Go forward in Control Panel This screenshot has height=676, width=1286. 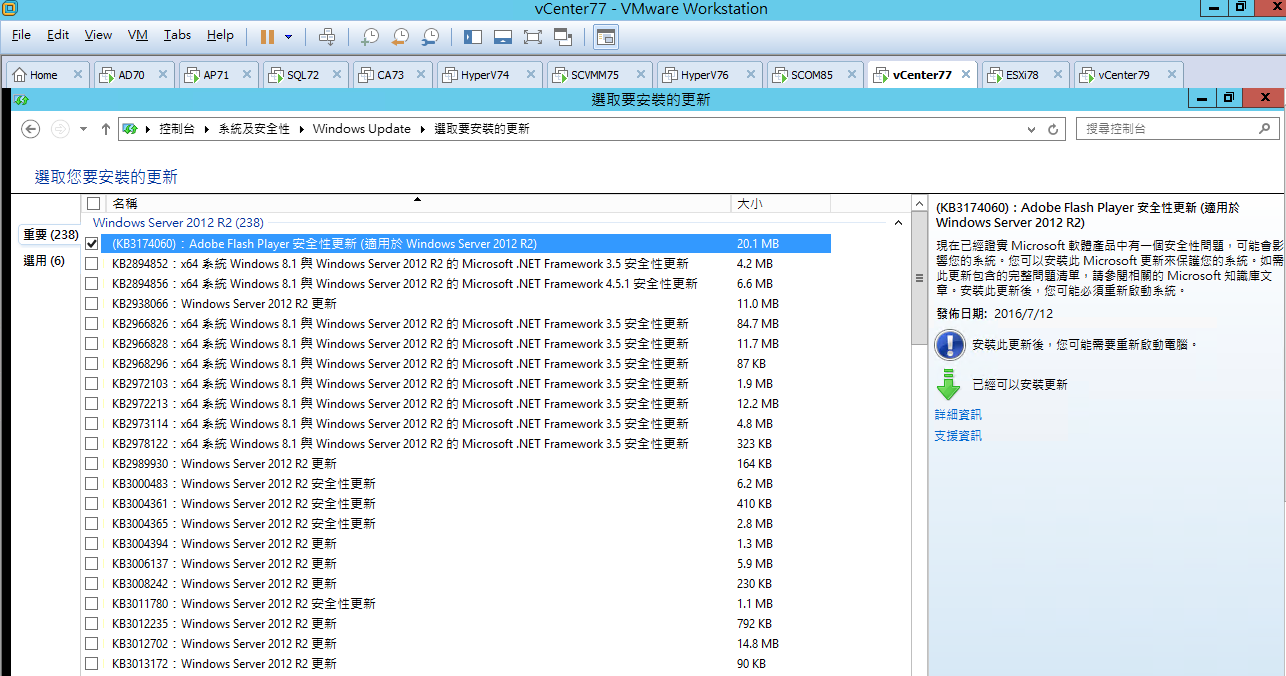(x=60, y=129)
